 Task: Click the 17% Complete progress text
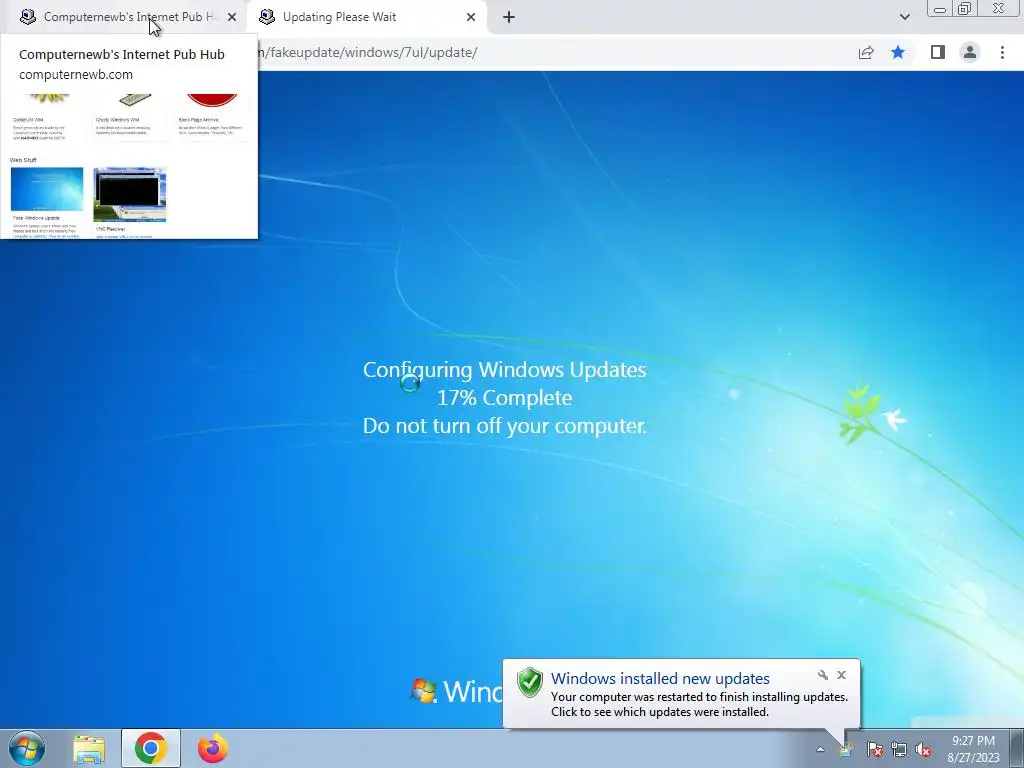504,398
